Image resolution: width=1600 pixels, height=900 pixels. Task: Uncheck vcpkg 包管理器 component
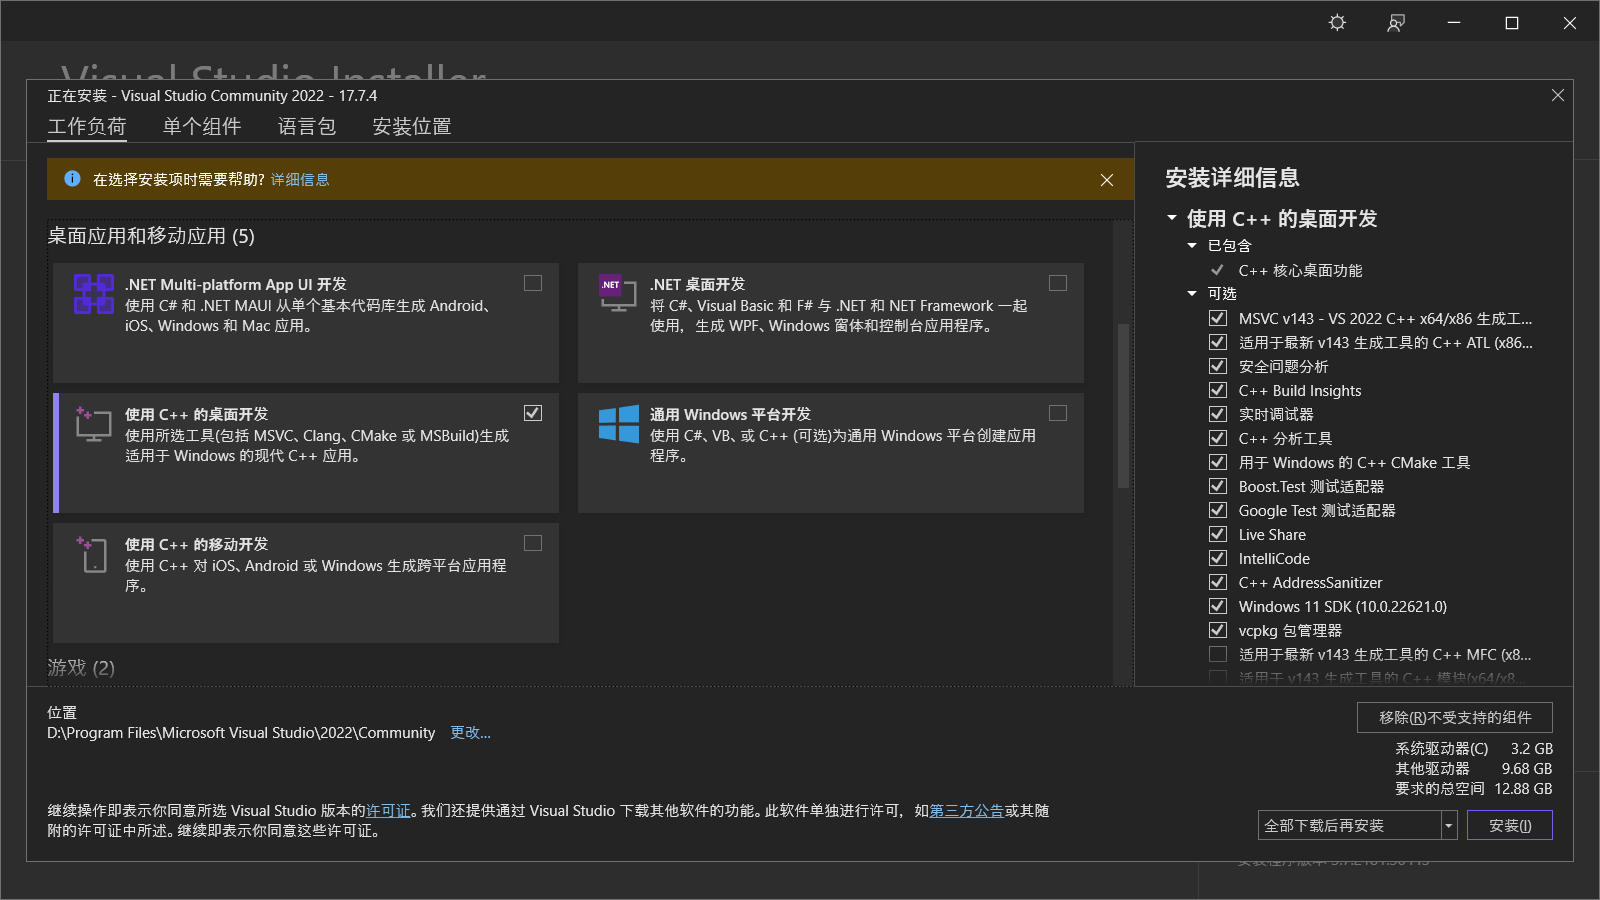pyautogui.click(x=1218, y=630)
